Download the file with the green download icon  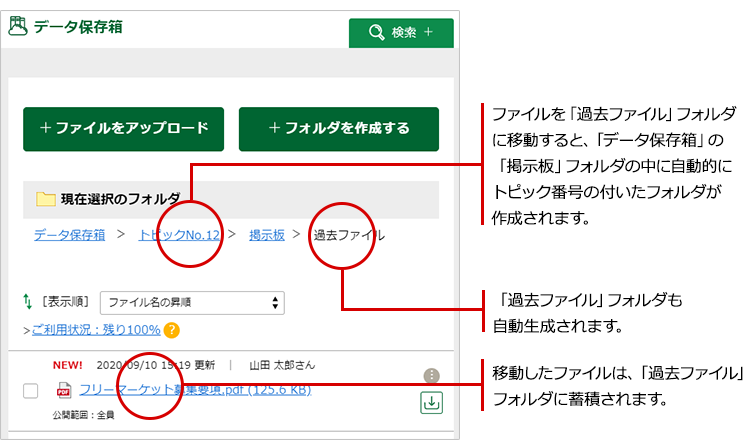(431, 402)
